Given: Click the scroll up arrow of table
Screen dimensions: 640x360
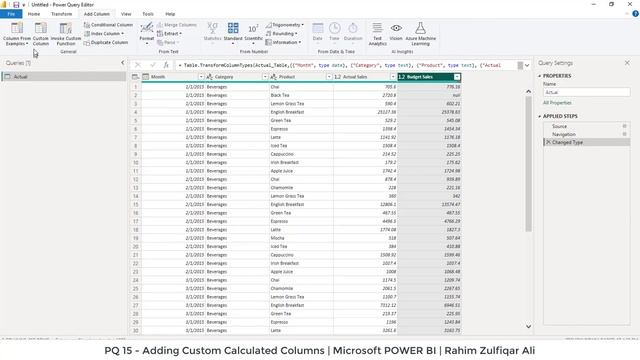Looking at the screenshot, I should pos(528,91).
